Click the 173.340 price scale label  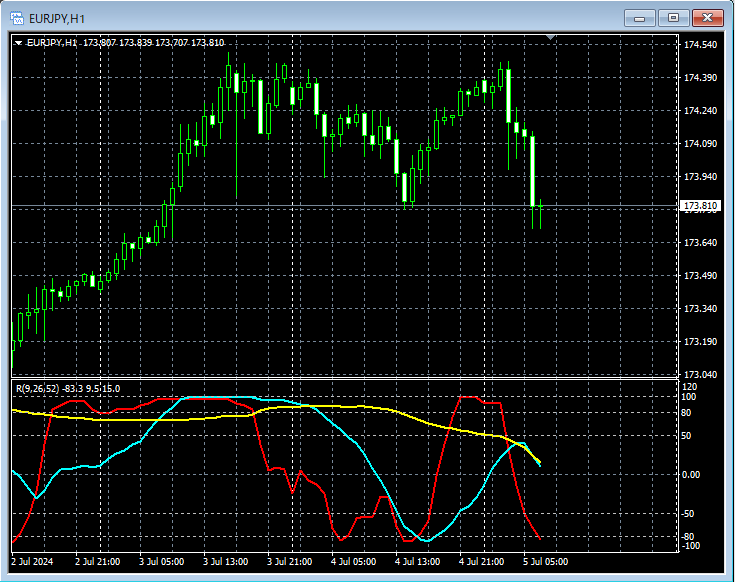coord(700,308)
